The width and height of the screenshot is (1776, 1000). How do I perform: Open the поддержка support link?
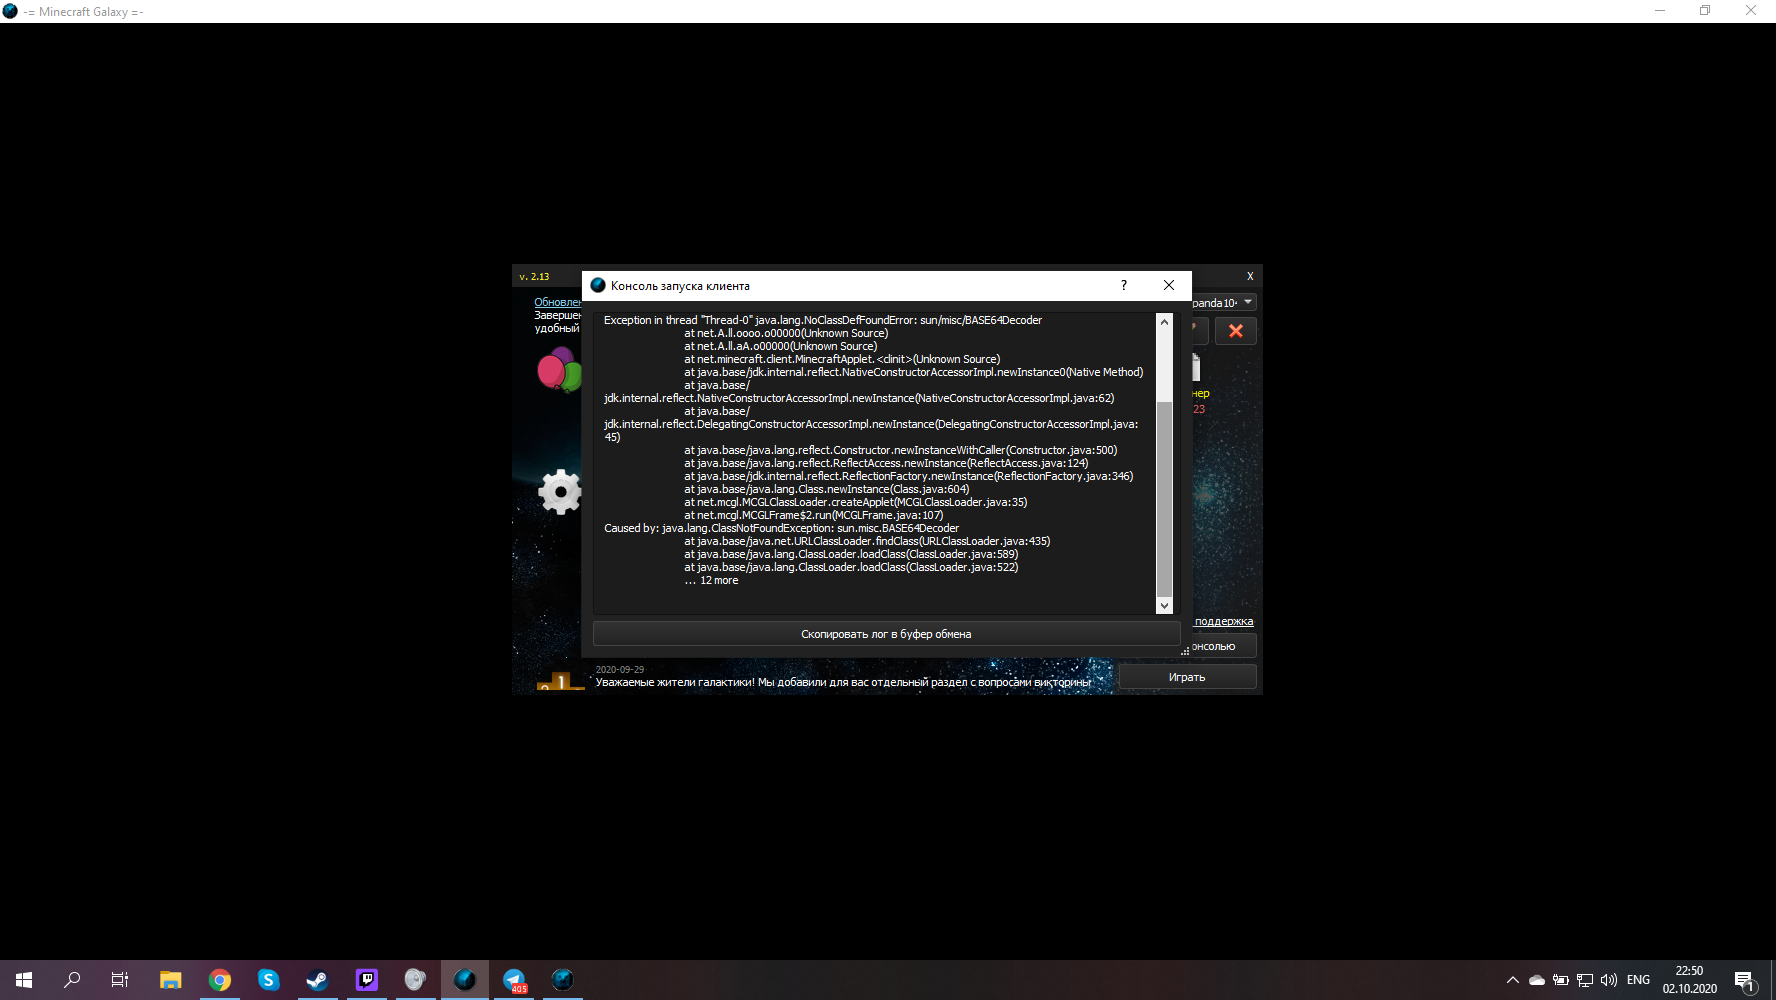click(x=1223, y=621)
